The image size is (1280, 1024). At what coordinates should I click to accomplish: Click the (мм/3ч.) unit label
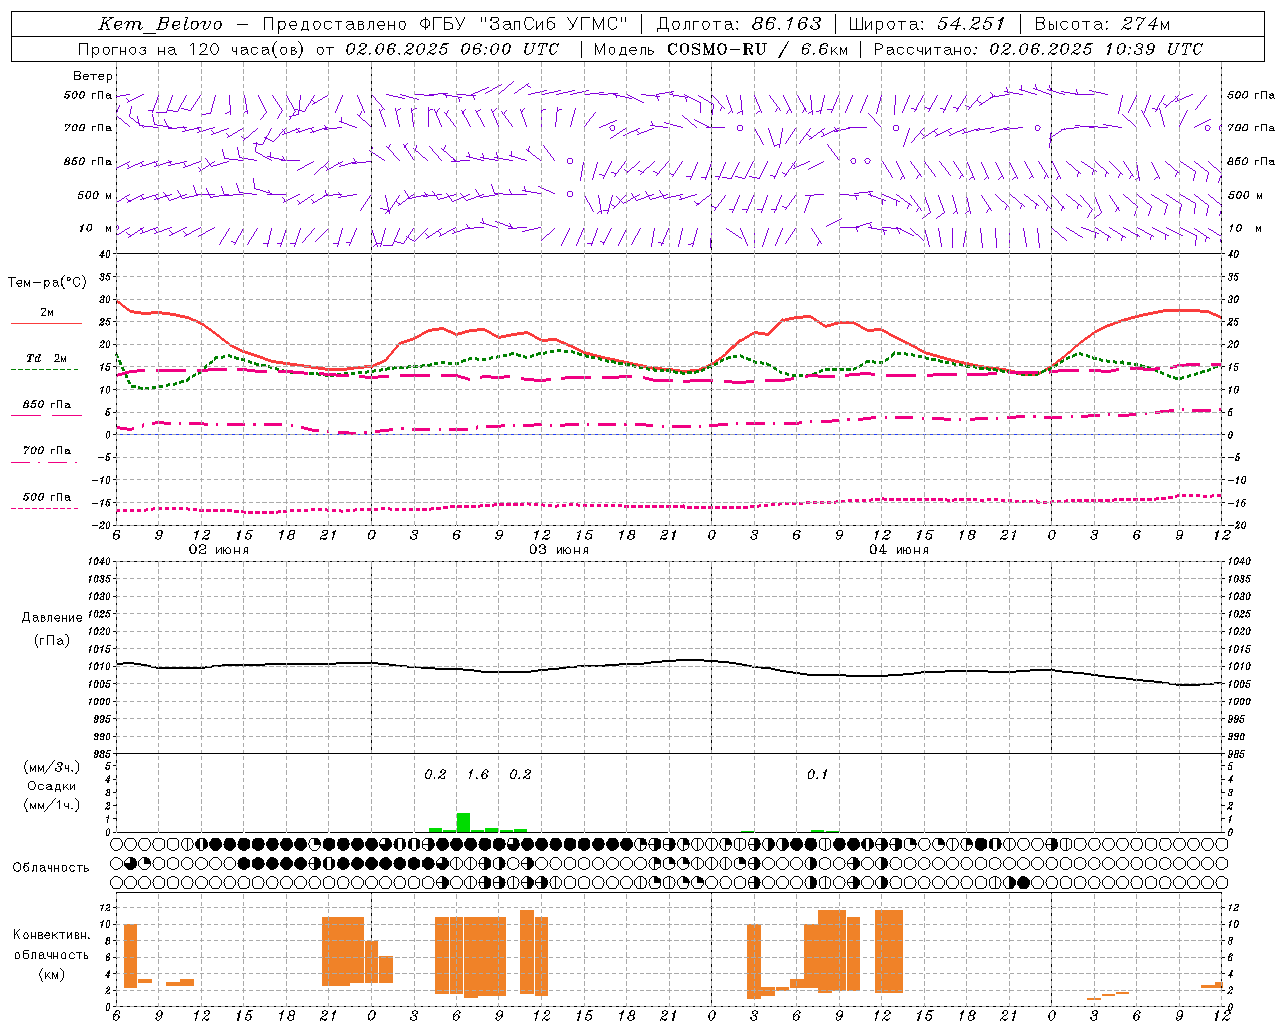(52, 767)
